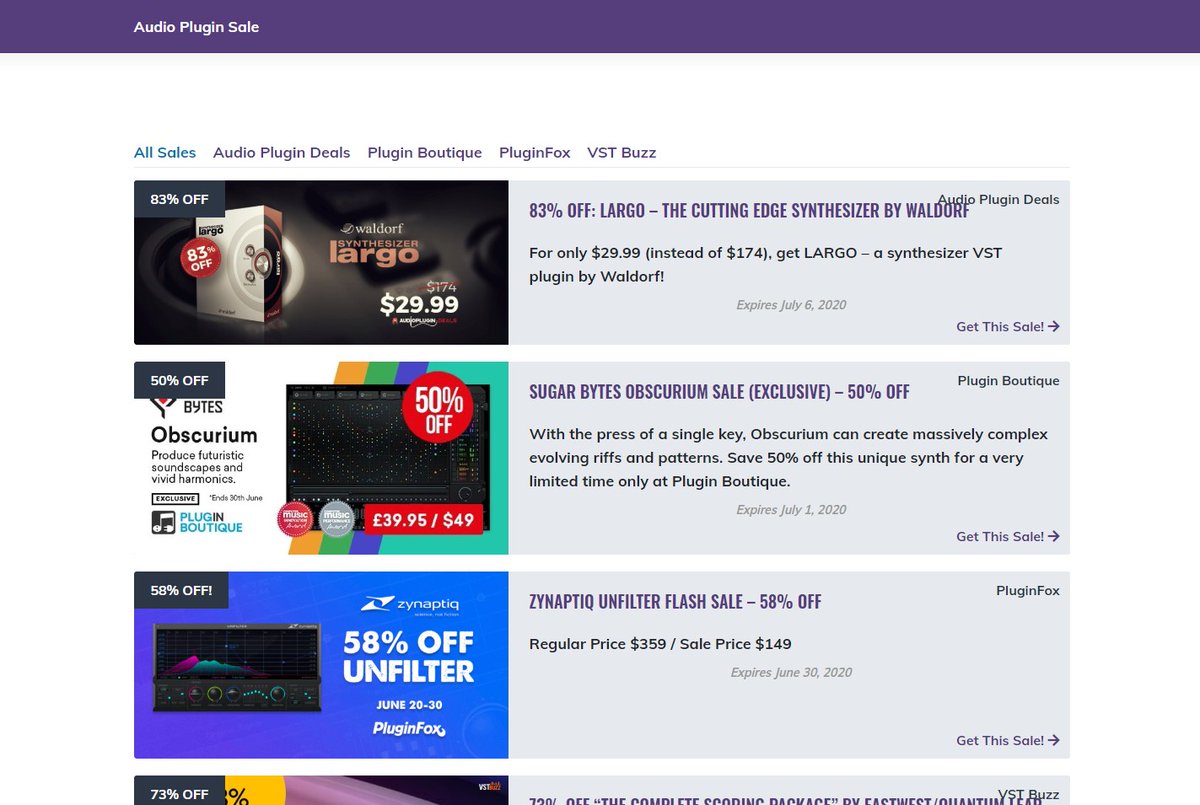Click Audio Plugin Deals label on Largo card
Viewport: 1200px width, 805px height.
pos(998,199)
